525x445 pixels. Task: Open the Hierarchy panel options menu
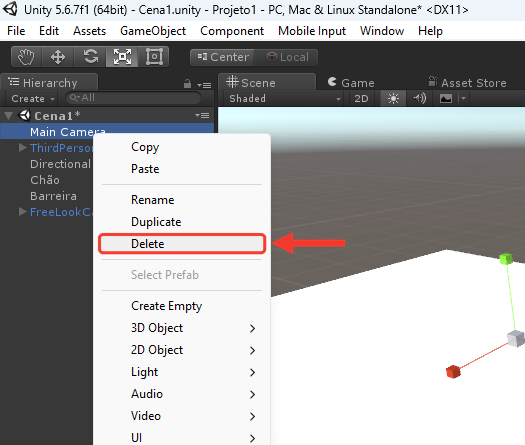click(204, 85)
